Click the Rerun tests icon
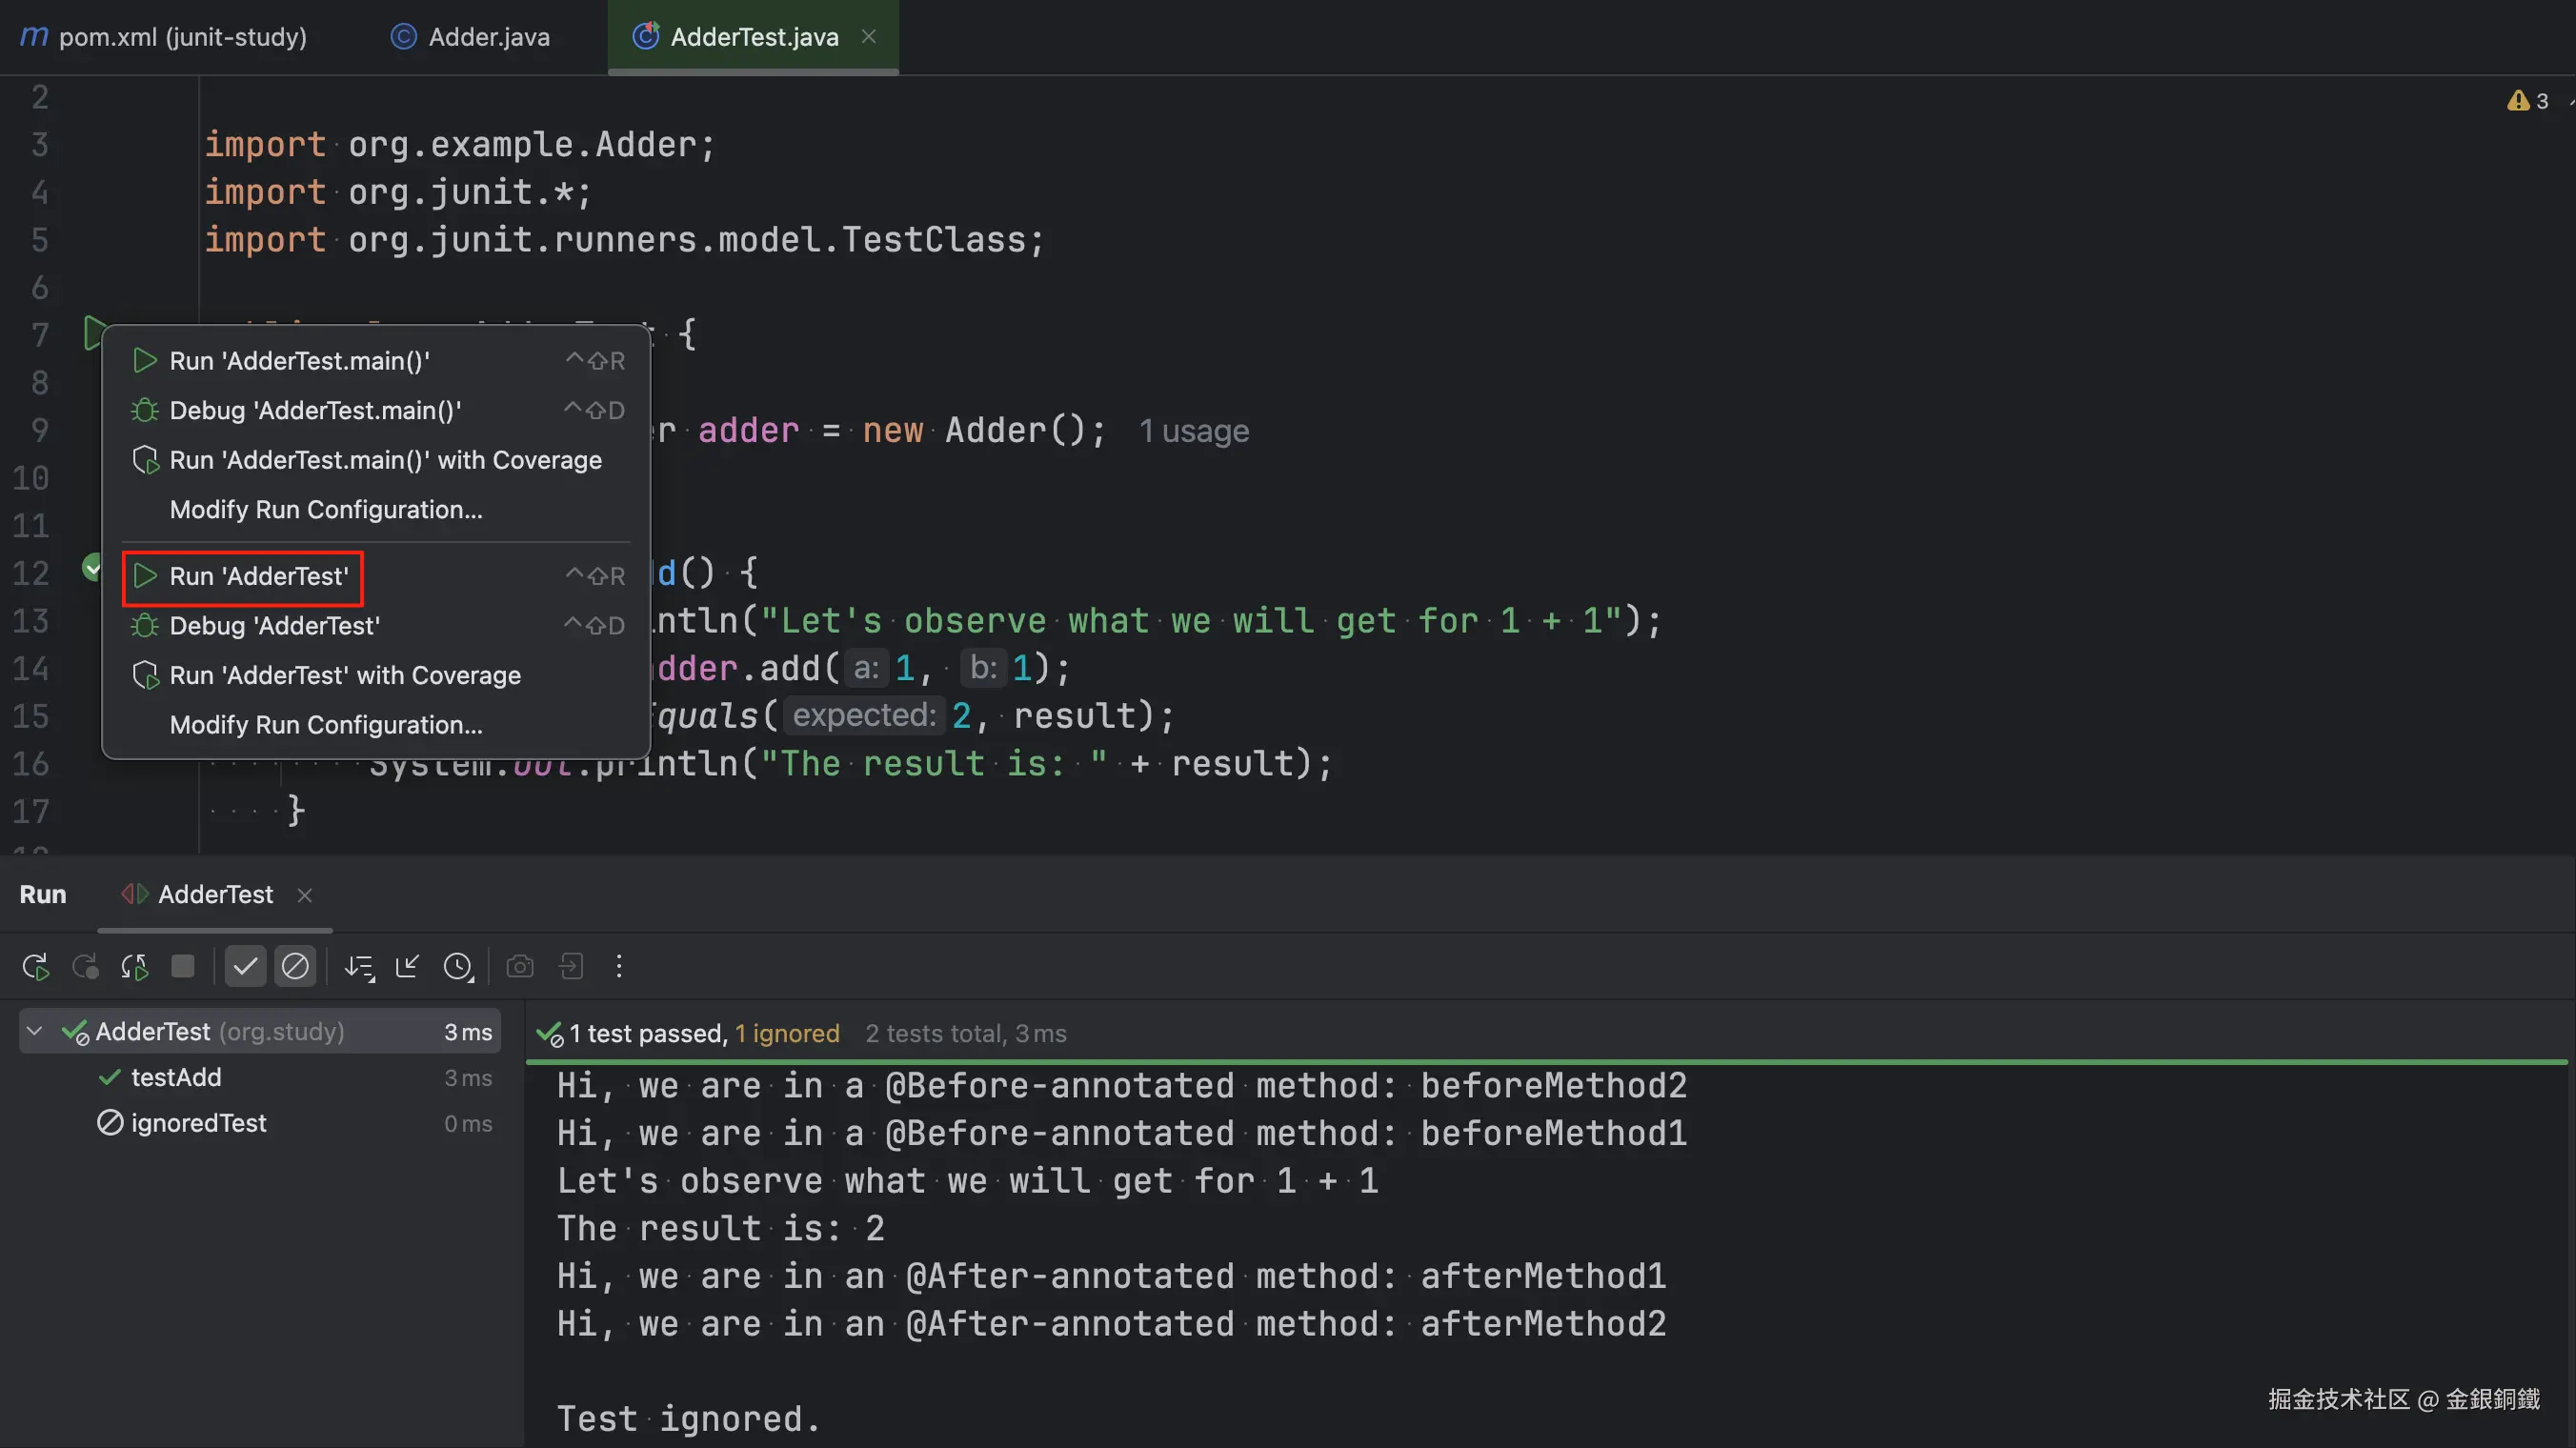The image size is (2576, 1448). click(x=35, y=966)
